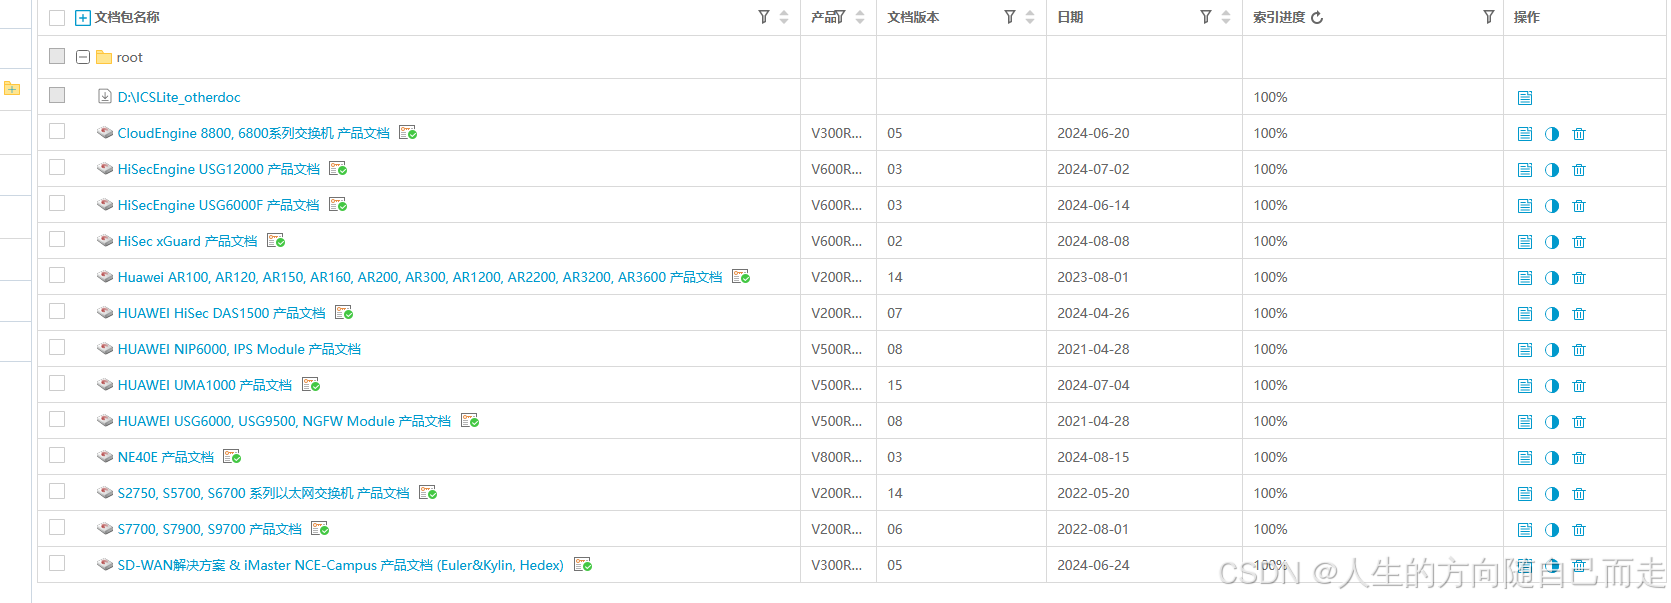Delete the S7700, S7900, S9700 package
The width and height of the screenshot is (1671, 603).
(x=1579, y=530)
